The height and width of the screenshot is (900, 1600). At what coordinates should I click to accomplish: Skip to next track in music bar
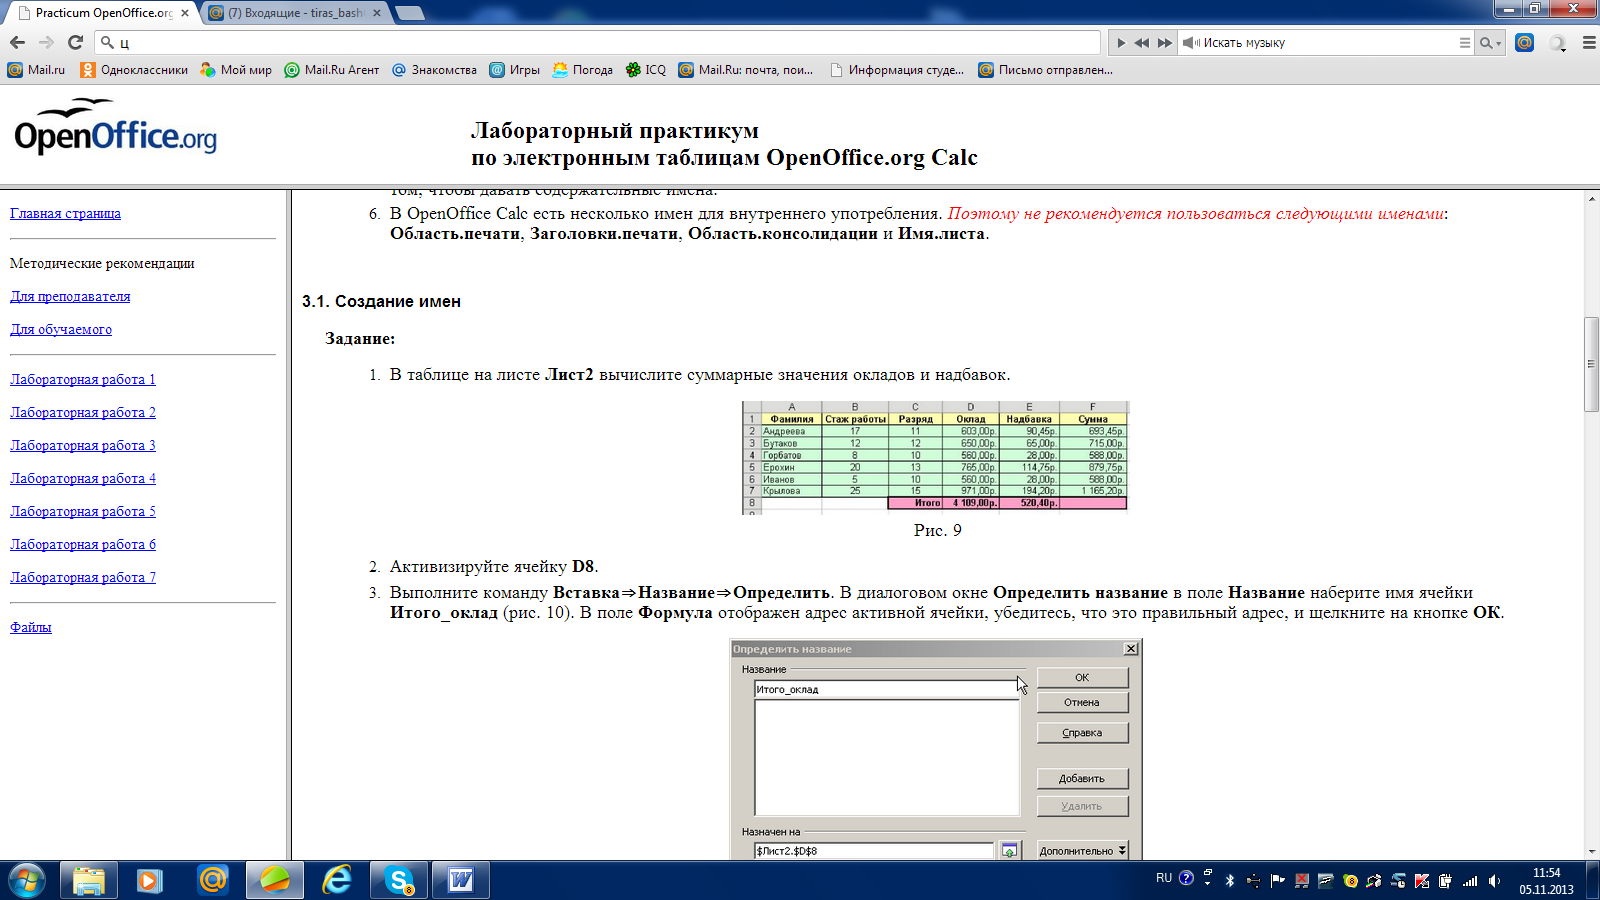pos(1165,43)
